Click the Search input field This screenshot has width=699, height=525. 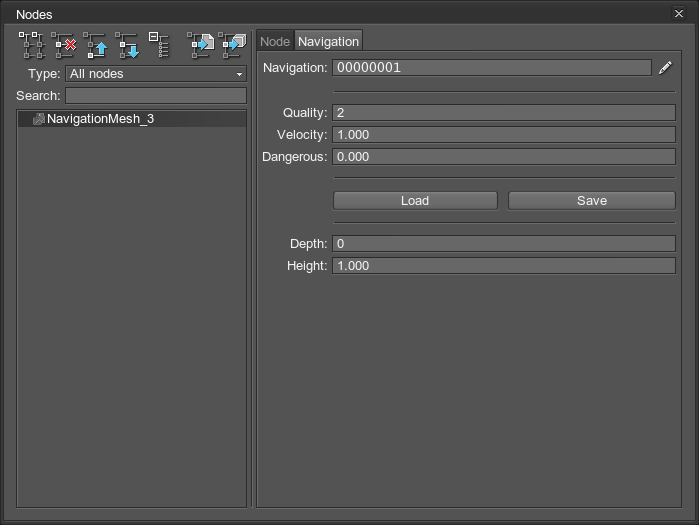156,96
